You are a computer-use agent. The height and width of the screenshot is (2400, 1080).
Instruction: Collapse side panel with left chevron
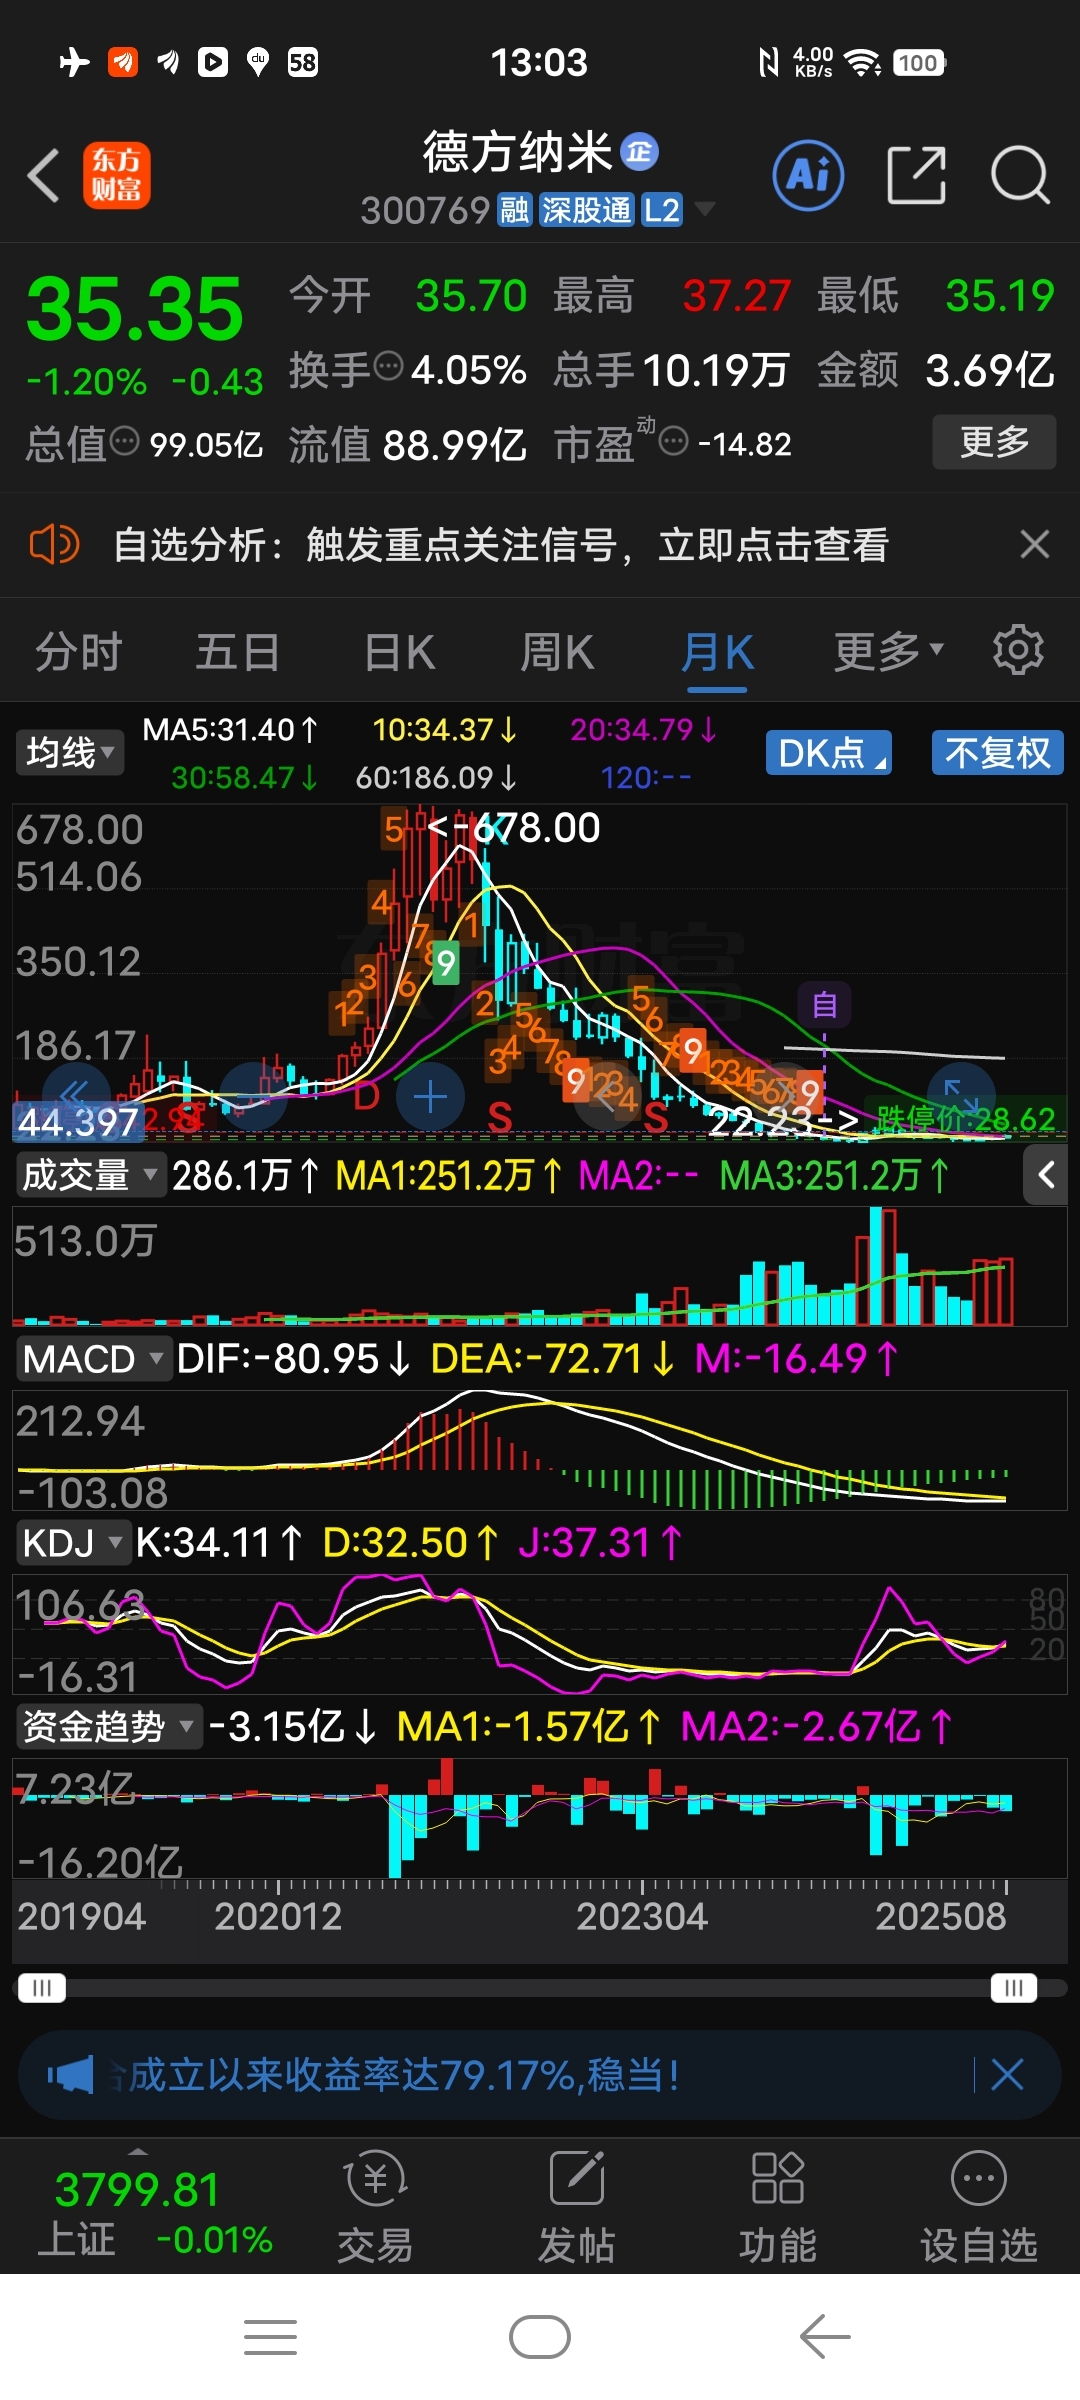pos(1046,1175)
